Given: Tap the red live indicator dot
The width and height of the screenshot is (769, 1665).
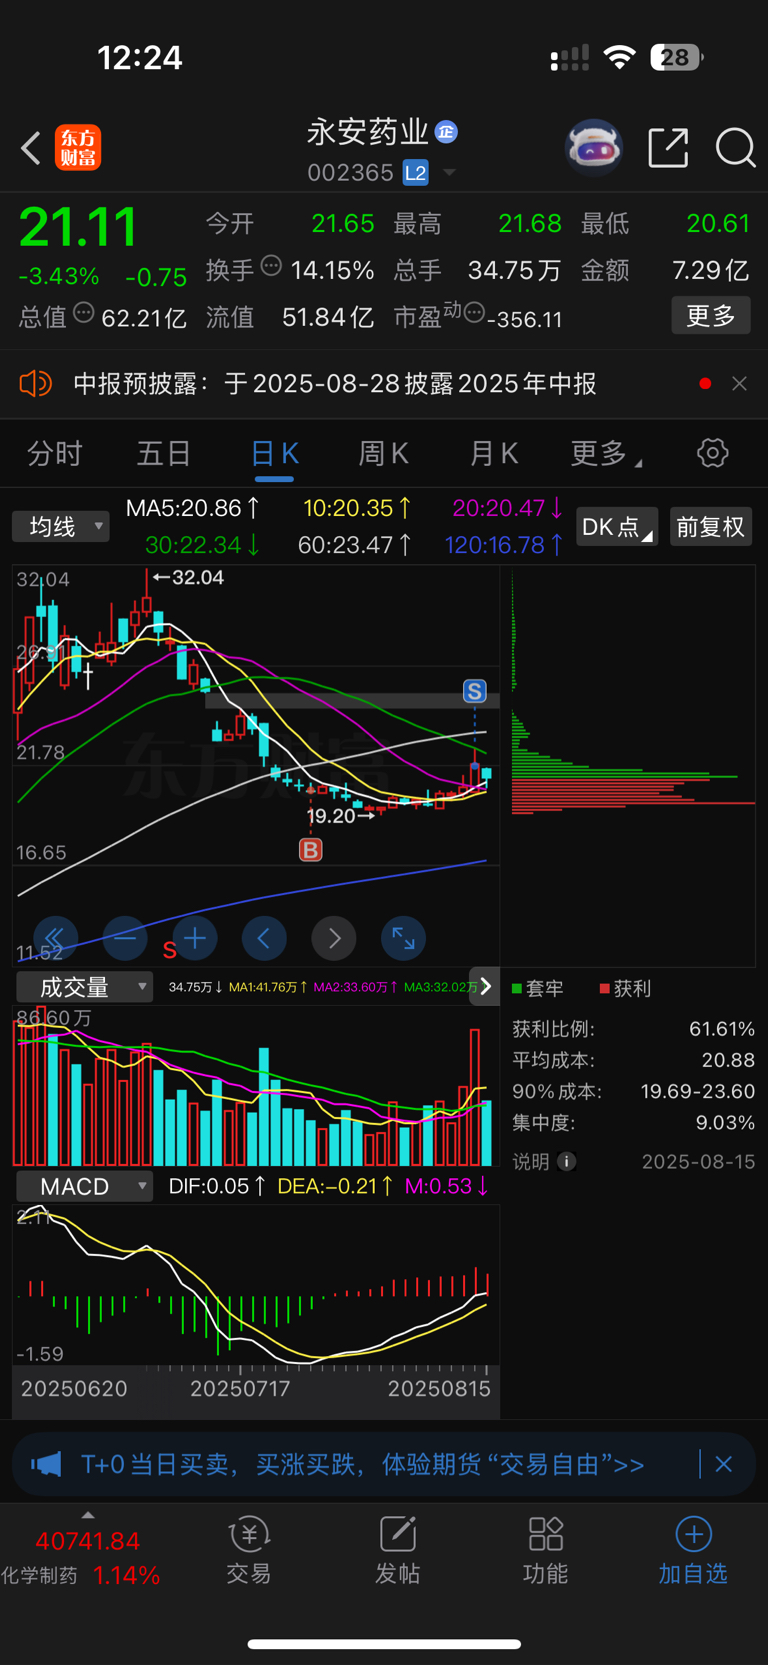Looking at the screenshot, I should tap(705, 384).
